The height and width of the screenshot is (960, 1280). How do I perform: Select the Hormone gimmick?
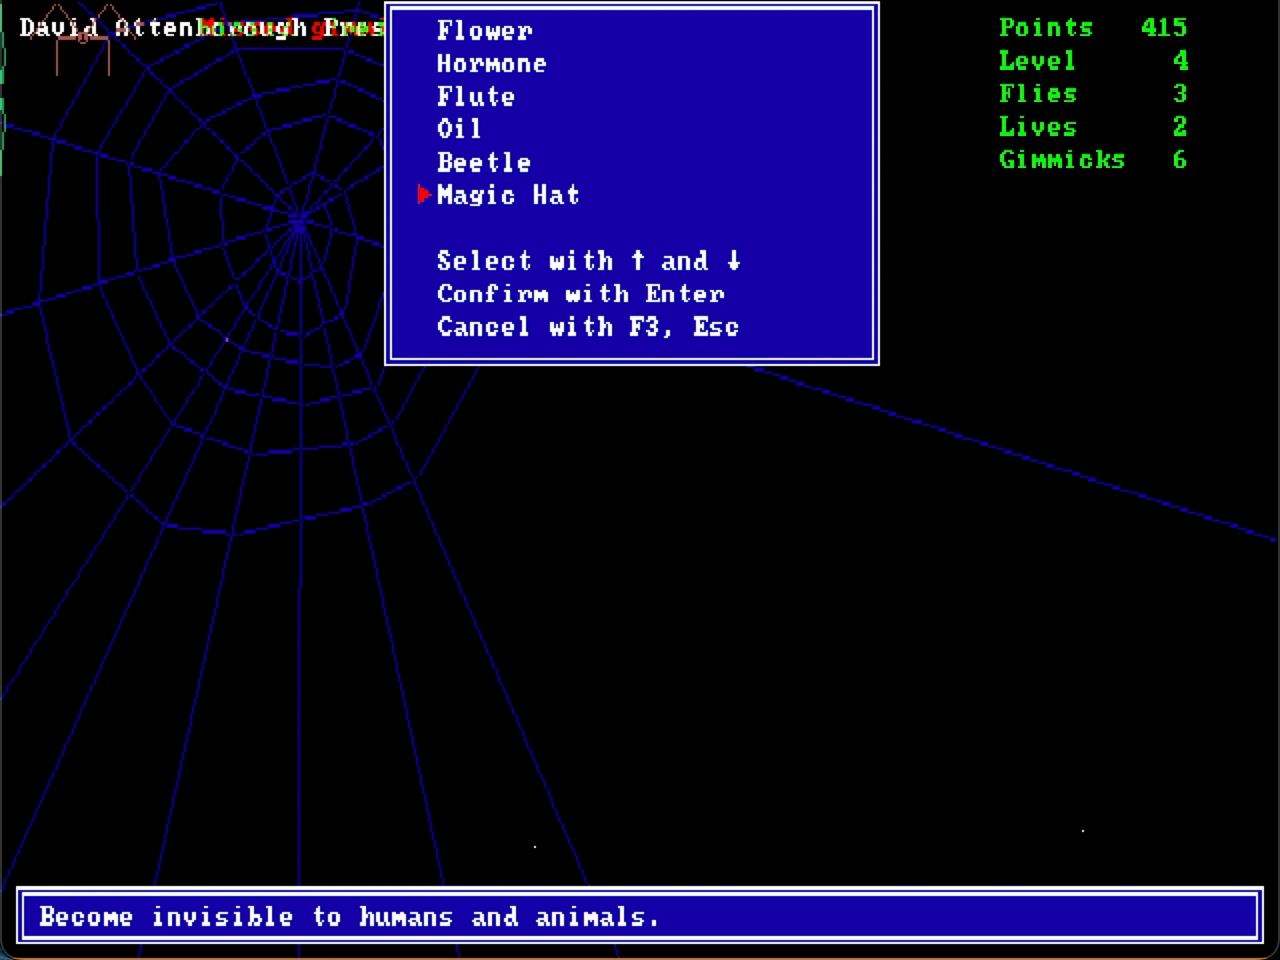click(x=491, y=63)
